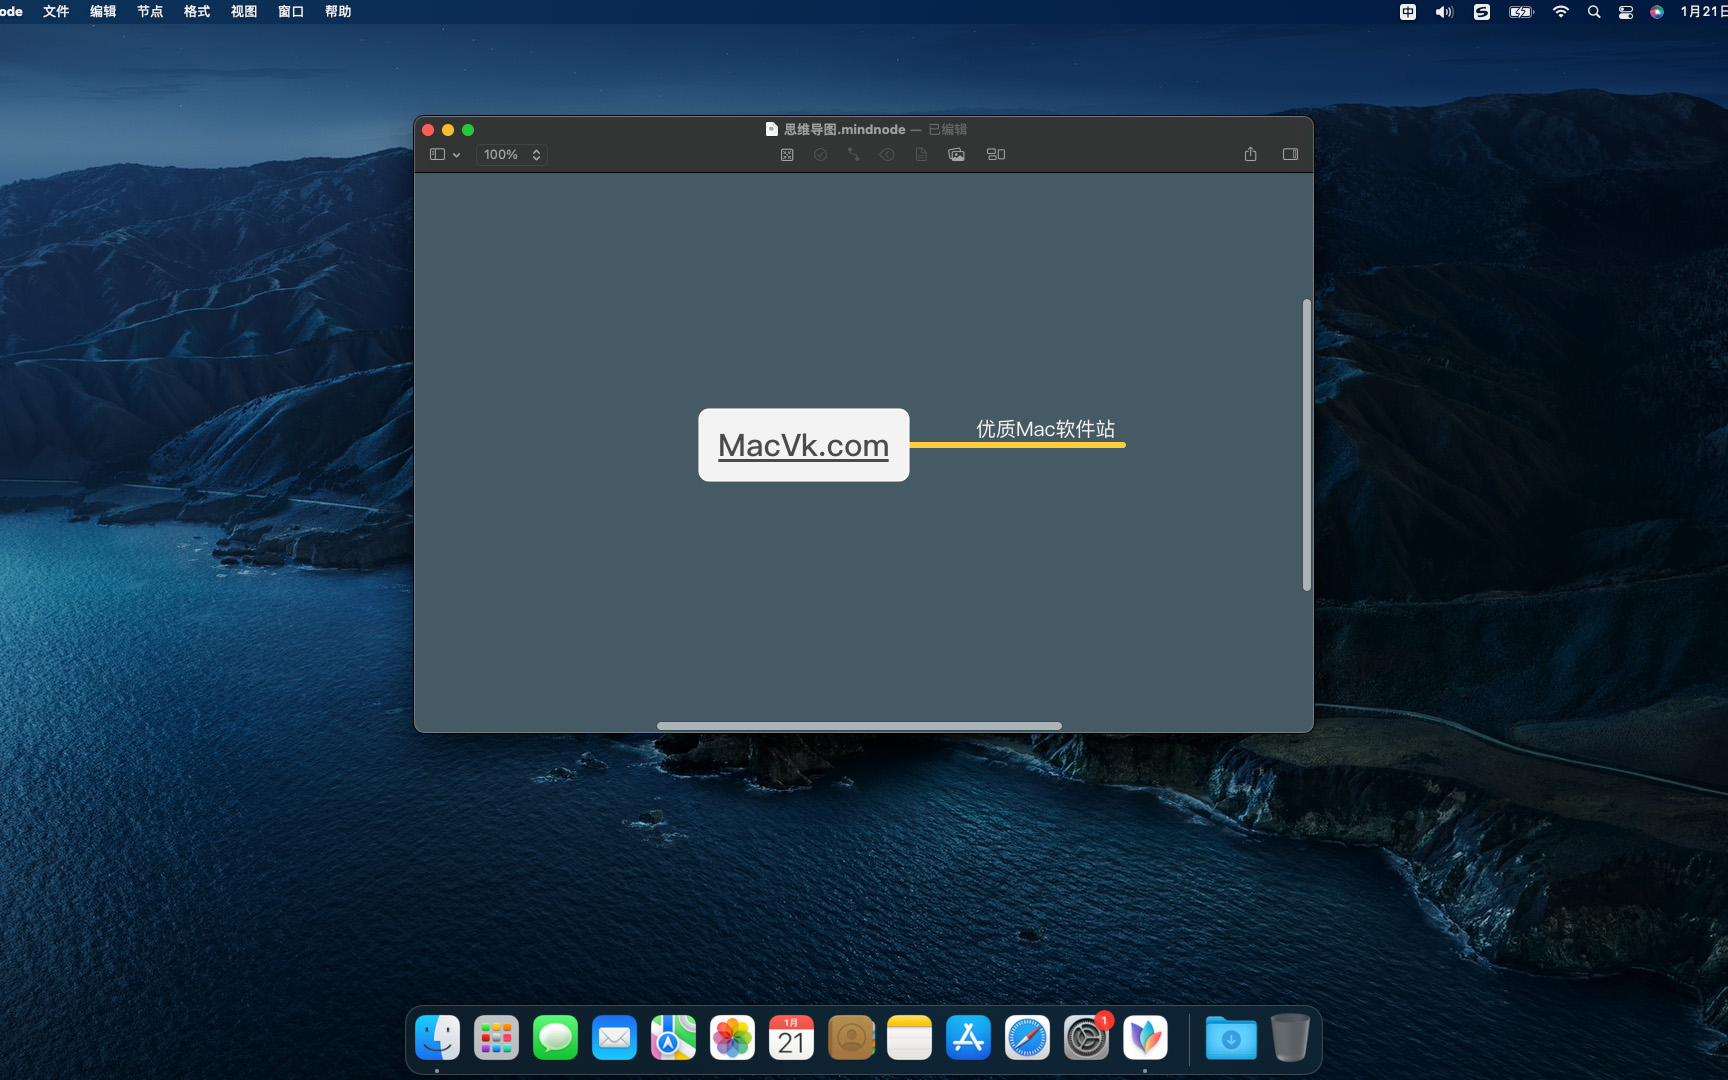The width and height of the screenshot is (1728, 1080).
Task: Open the Wi-Fi menu
Action: [x=1560, y=12]
